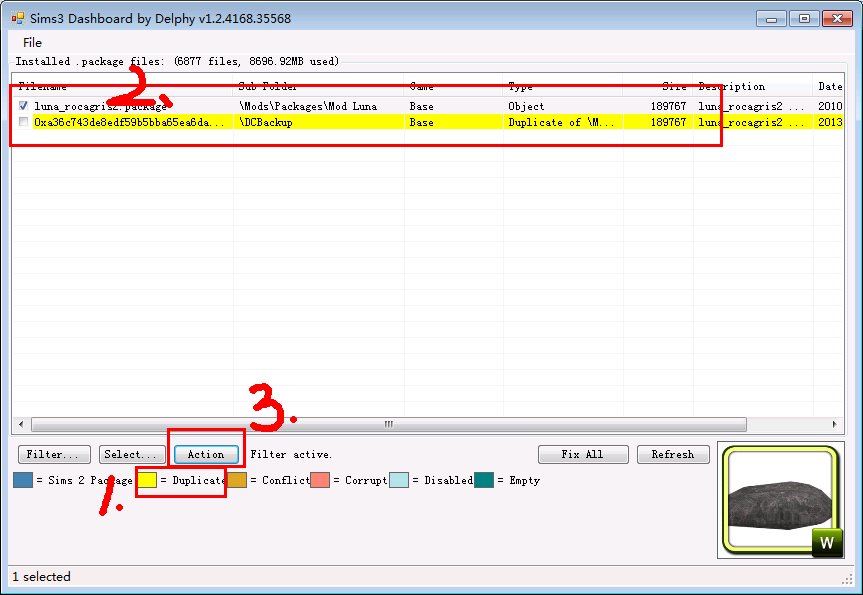Click the light blue Disabled legend swatch
Screen dimensions: 863x595
(398, 481)
